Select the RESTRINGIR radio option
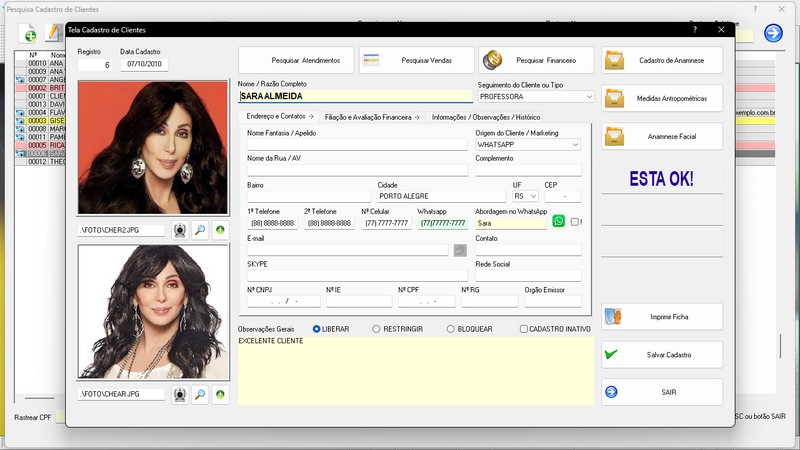800x450 pixels. (x=377, y=328)
